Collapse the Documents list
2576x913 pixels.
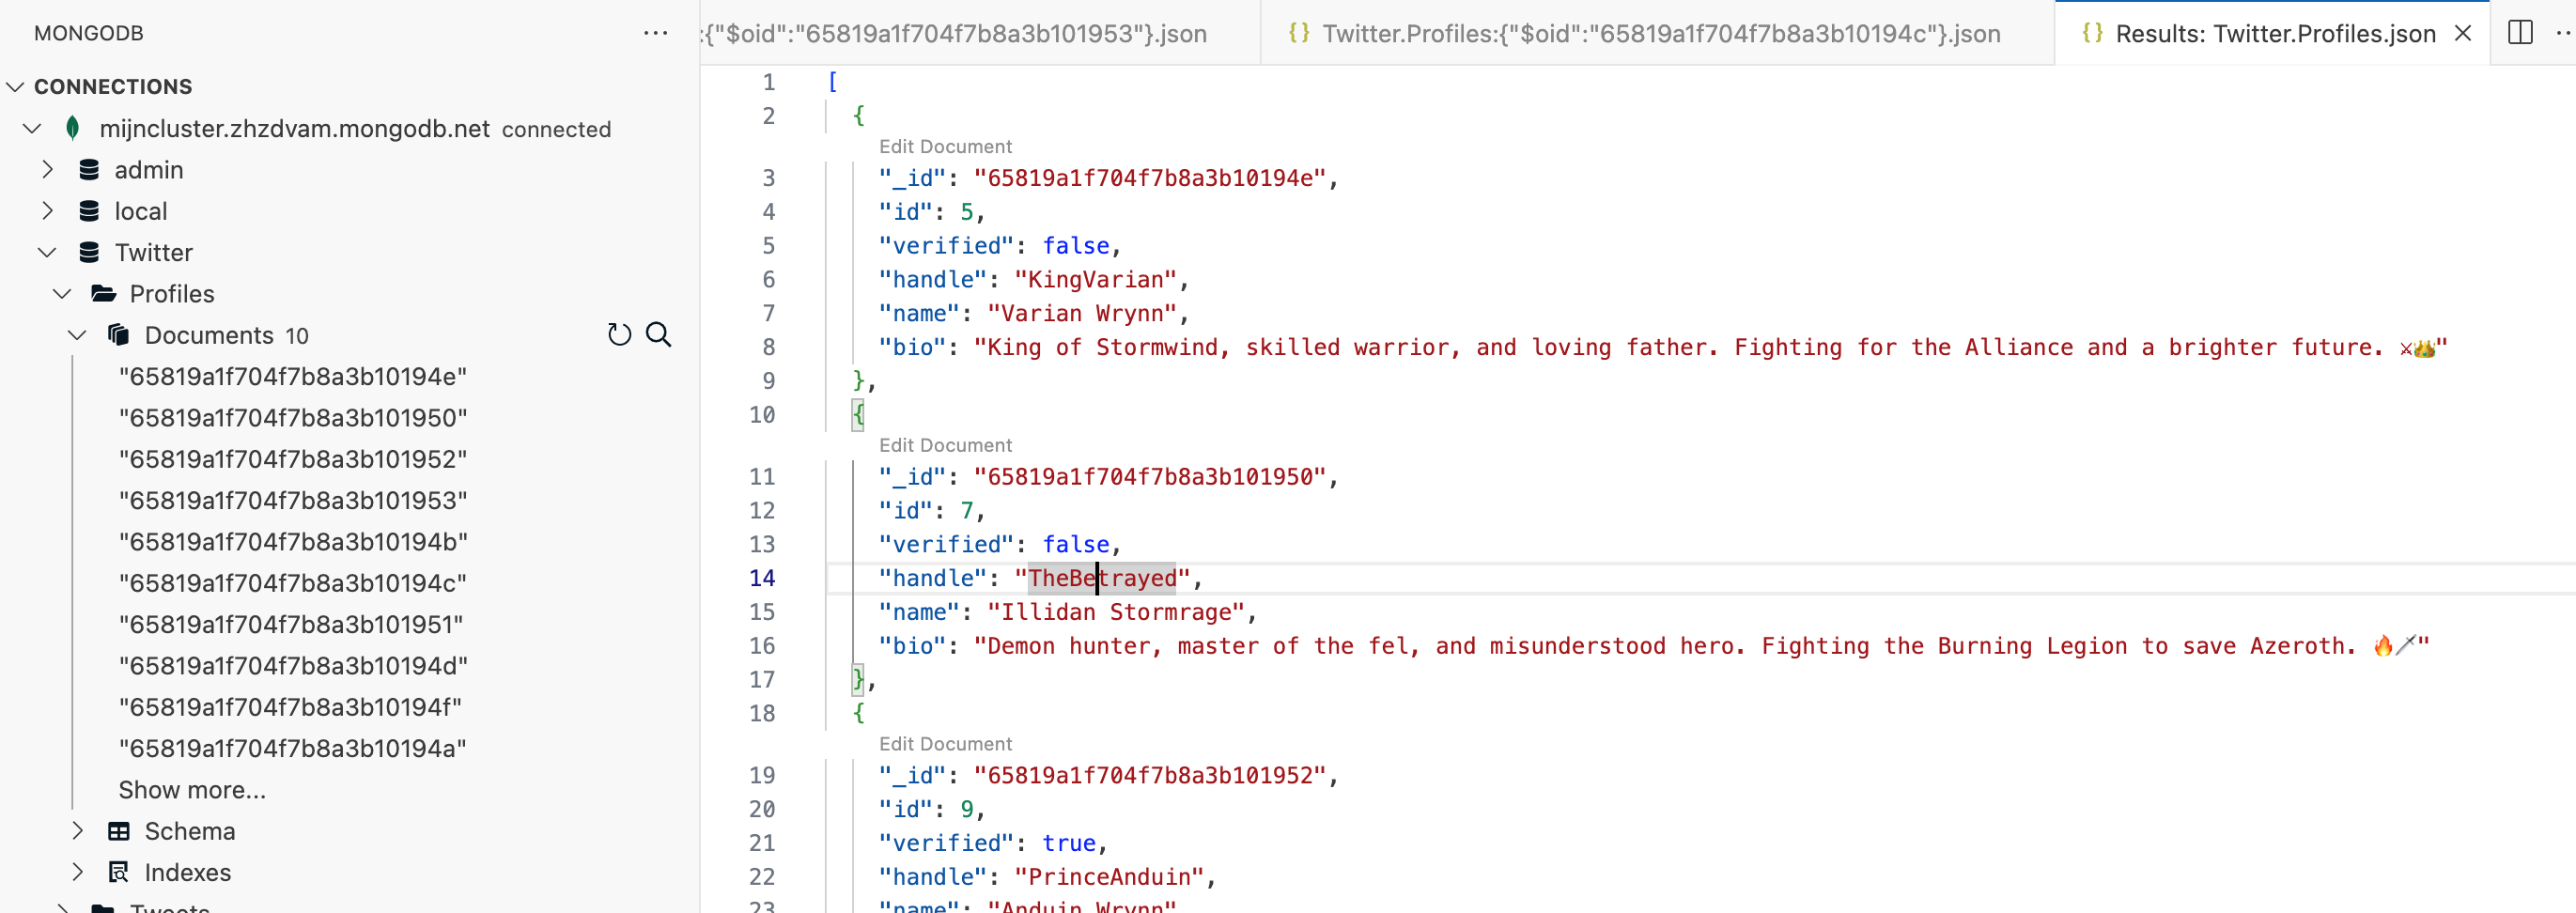pos(77,335)
